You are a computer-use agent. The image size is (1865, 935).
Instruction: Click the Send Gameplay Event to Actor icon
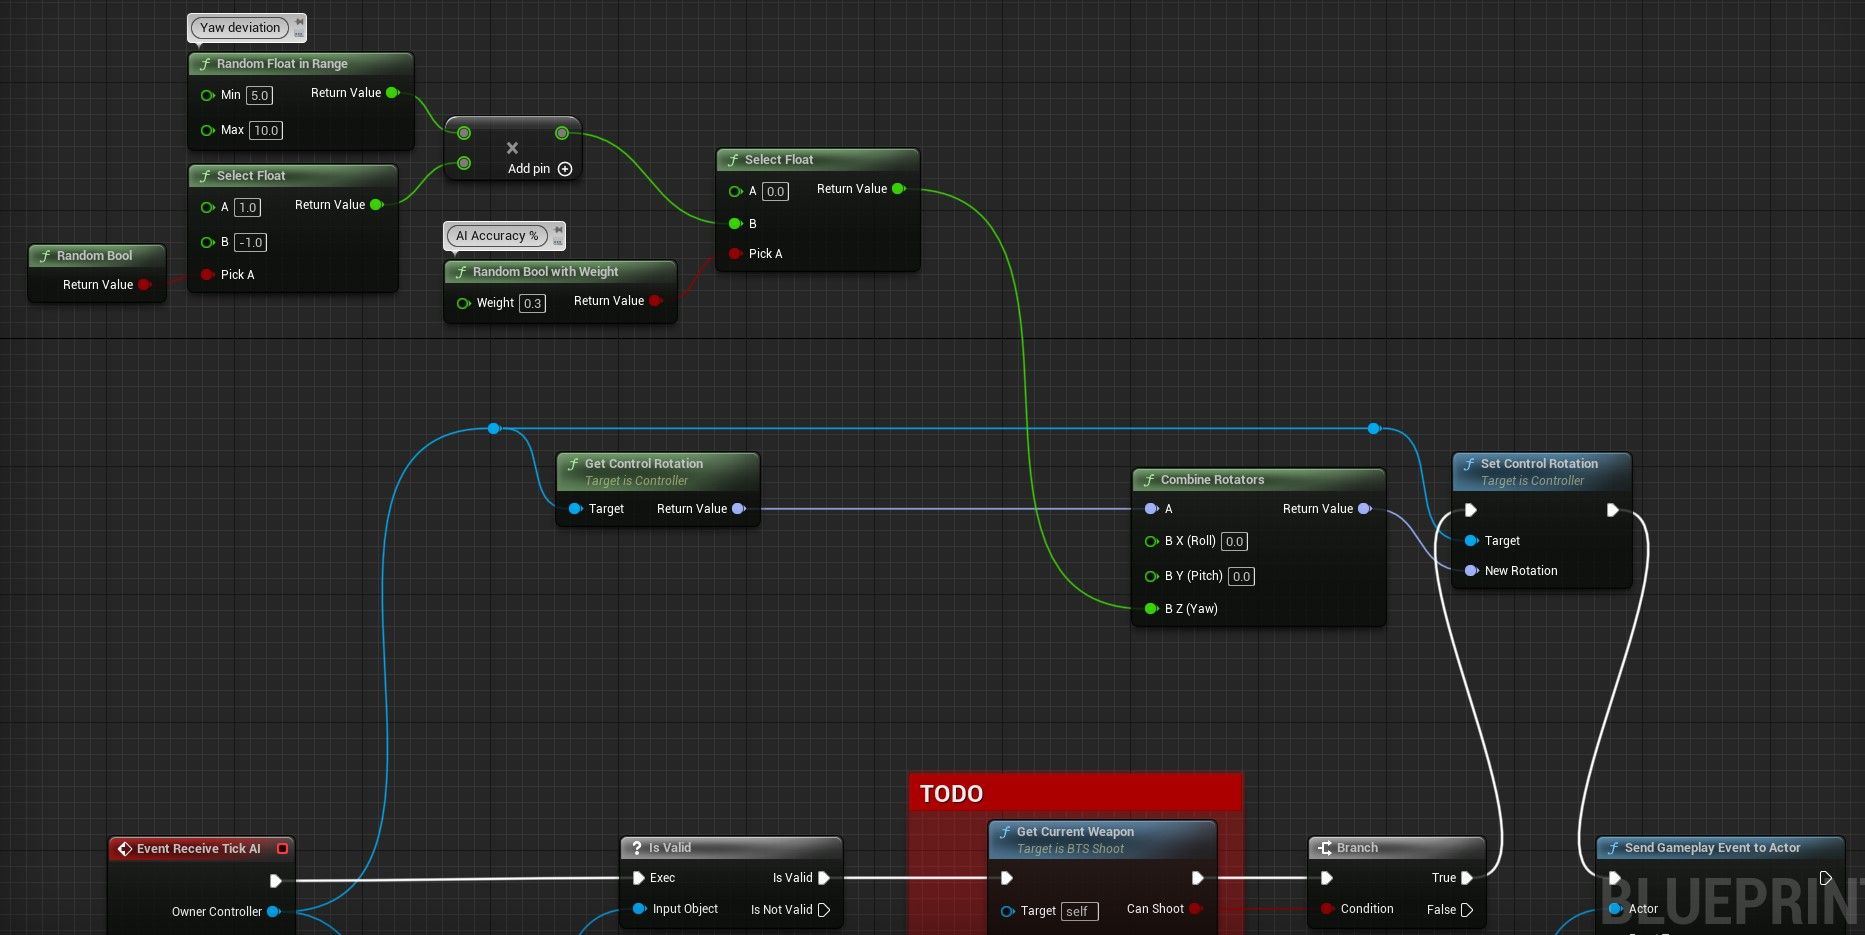tap(1613, 847)
